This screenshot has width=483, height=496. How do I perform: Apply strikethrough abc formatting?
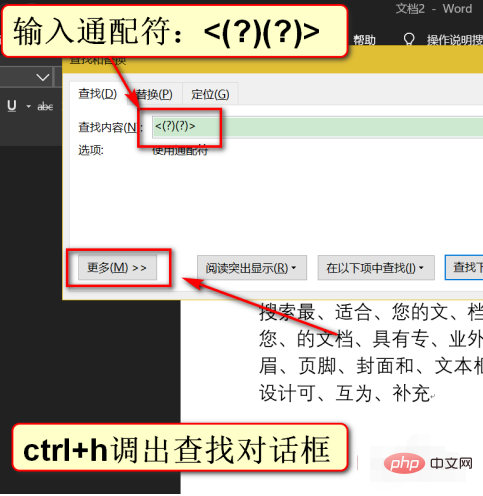click(x=45, y=107)
